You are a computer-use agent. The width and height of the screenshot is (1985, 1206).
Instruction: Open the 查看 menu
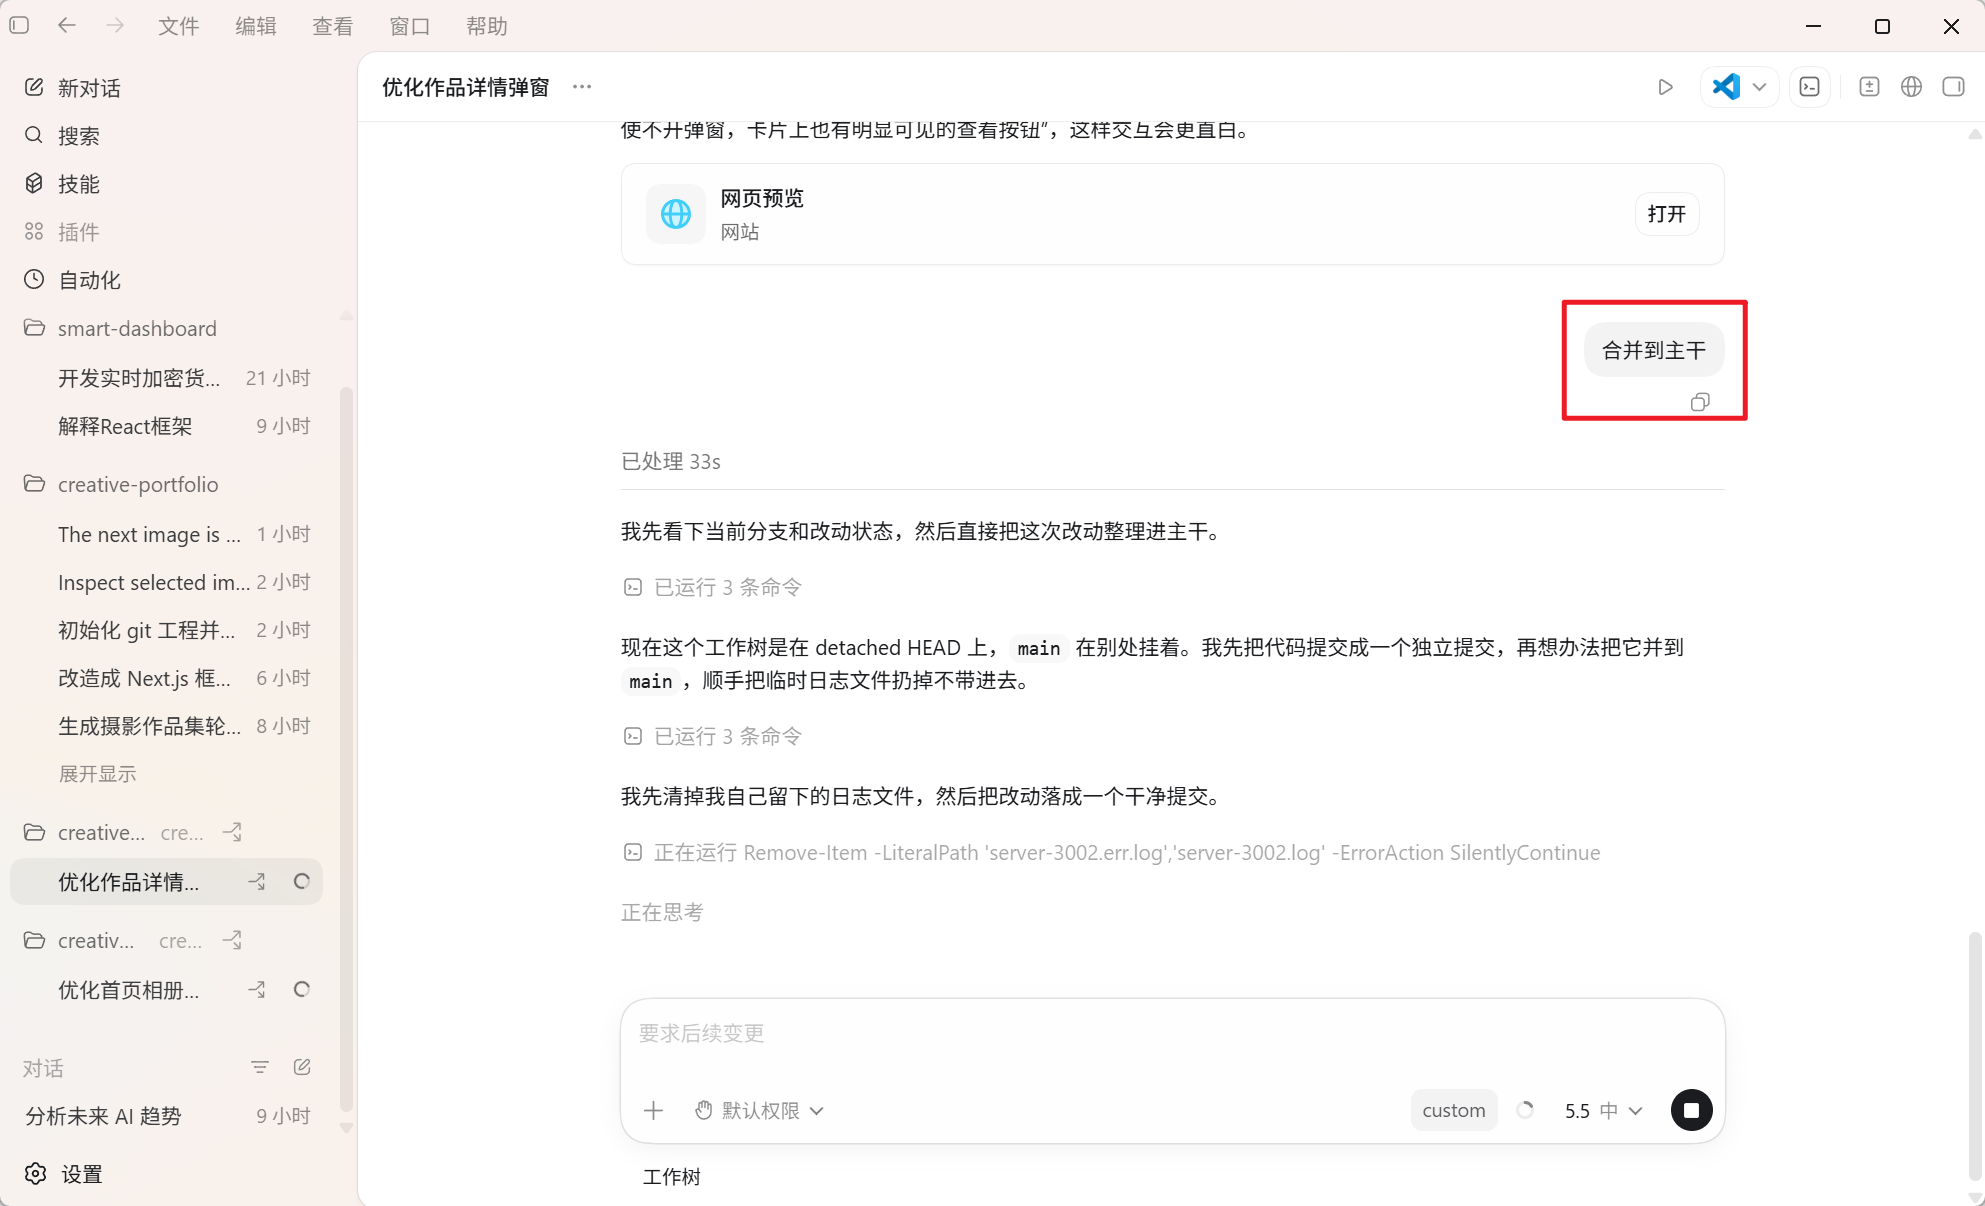332,26
